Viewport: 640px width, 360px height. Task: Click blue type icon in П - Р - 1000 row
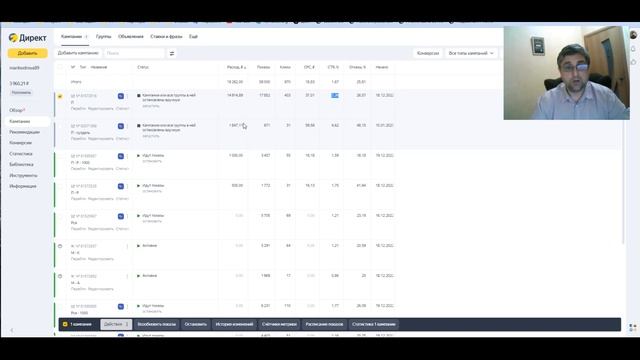pyautogui.click(x=121, y=156)
